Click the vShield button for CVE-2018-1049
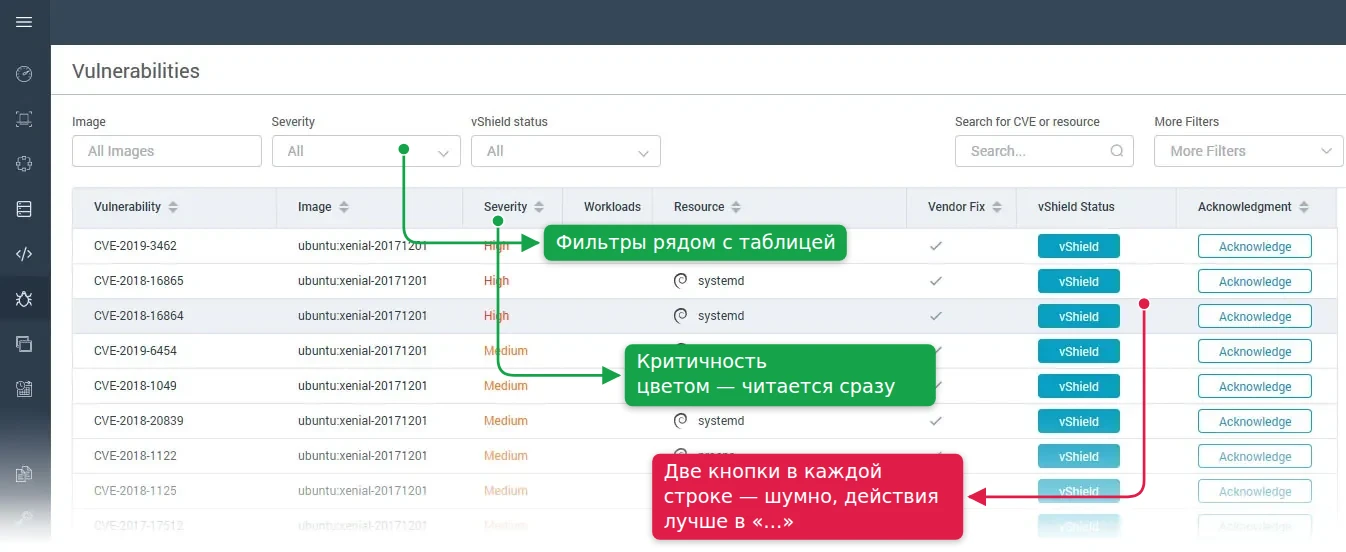Screen dimensions: 1346x552 [1079, 386]
